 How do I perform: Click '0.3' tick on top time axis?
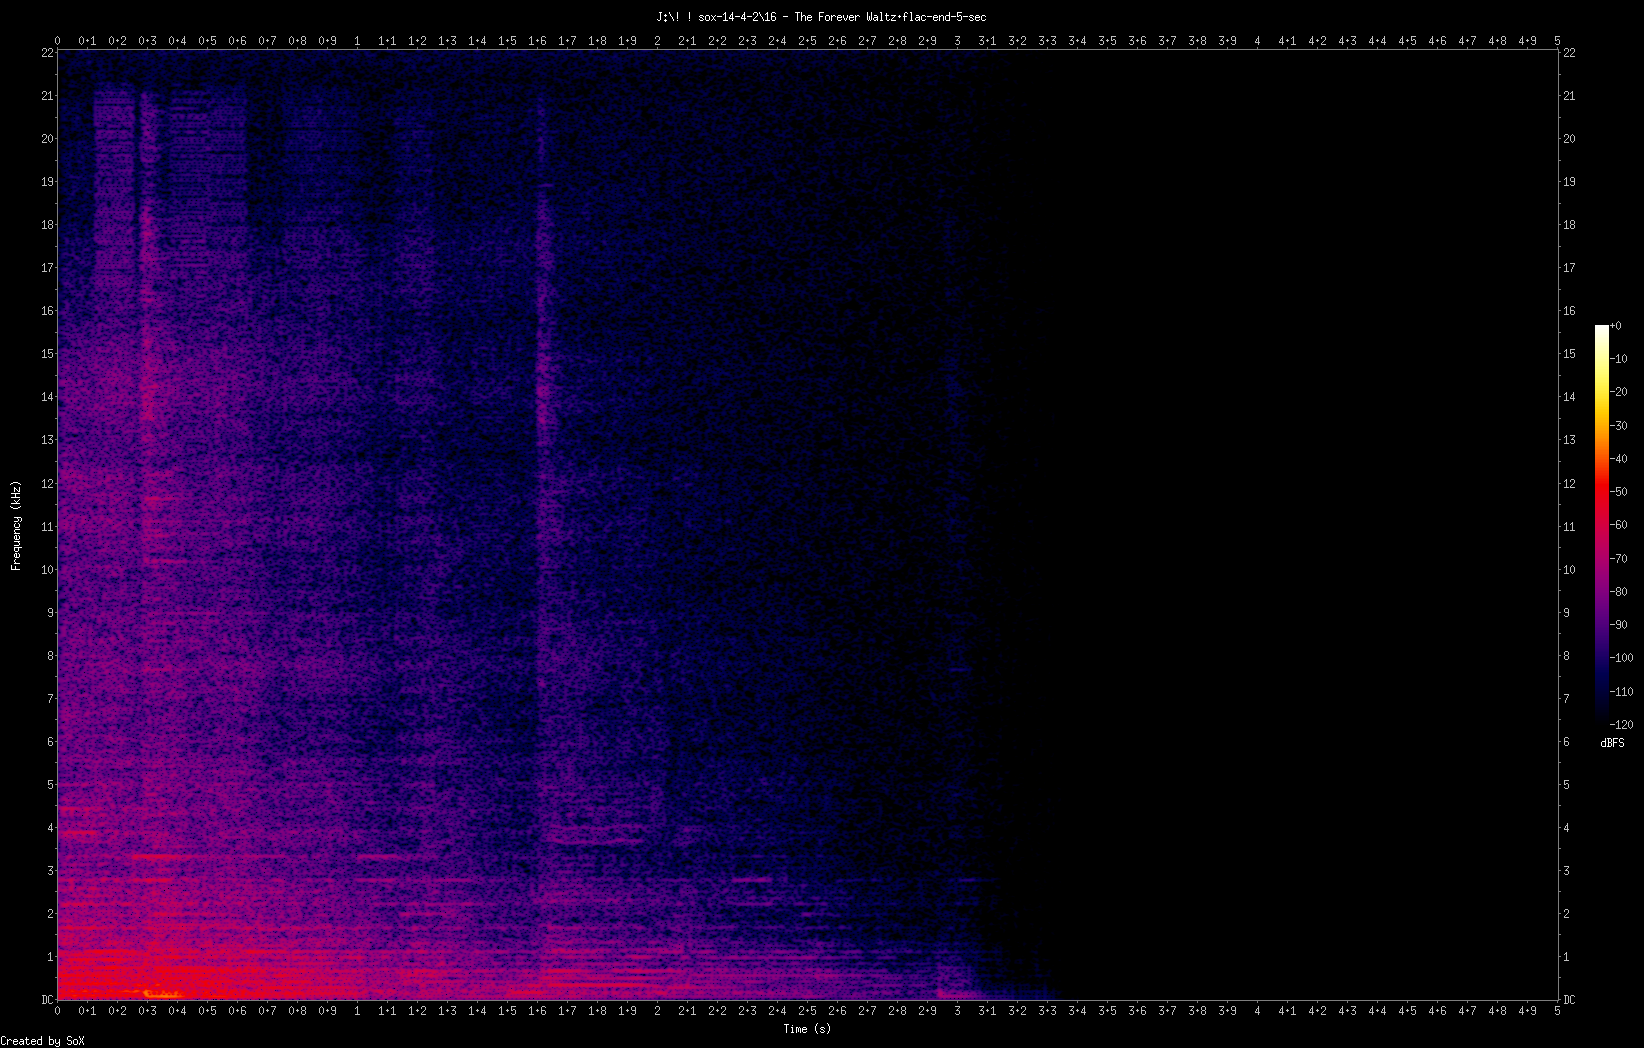[x=147, y=41]
